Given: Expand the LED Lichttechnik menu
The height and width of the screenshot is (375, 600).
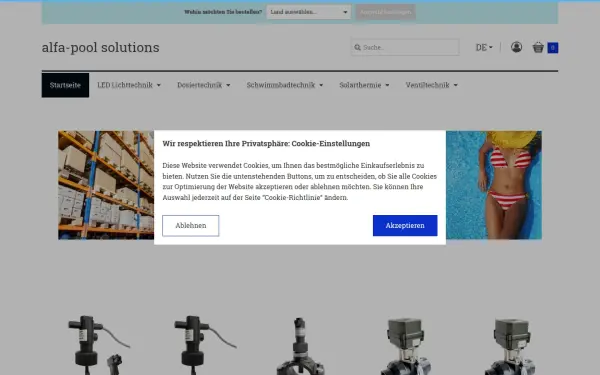Looking at the screenshot, I should [x=129, y=85].
